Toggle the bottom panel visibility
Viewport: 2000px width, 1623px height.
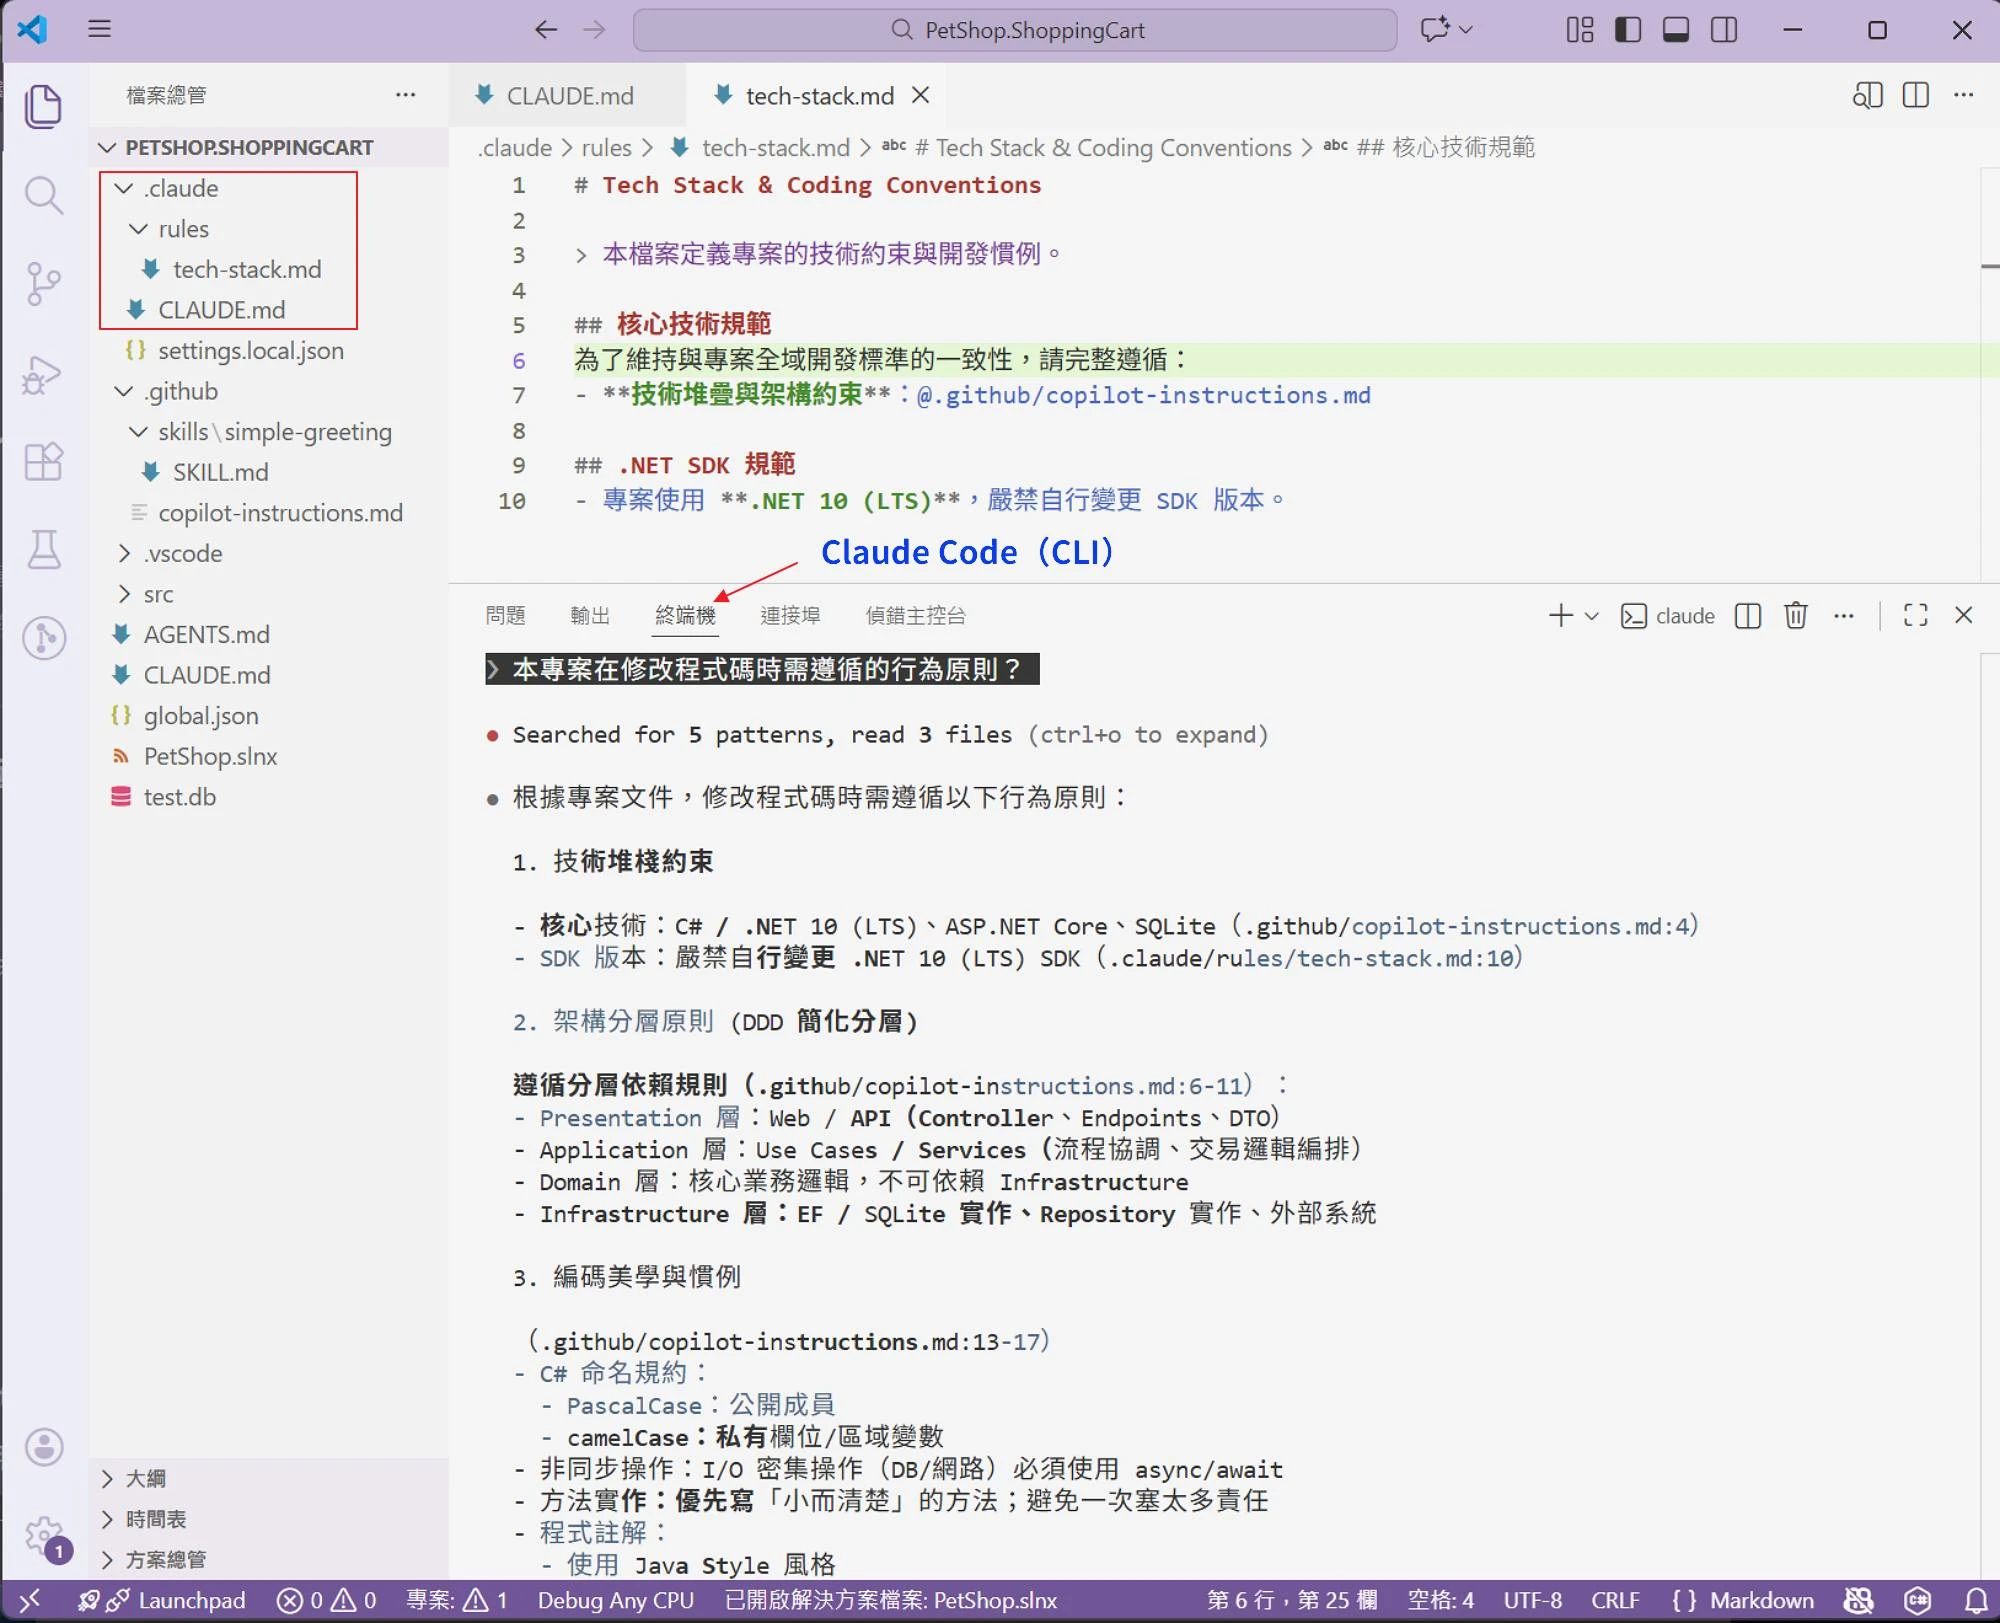[1676, 30]
